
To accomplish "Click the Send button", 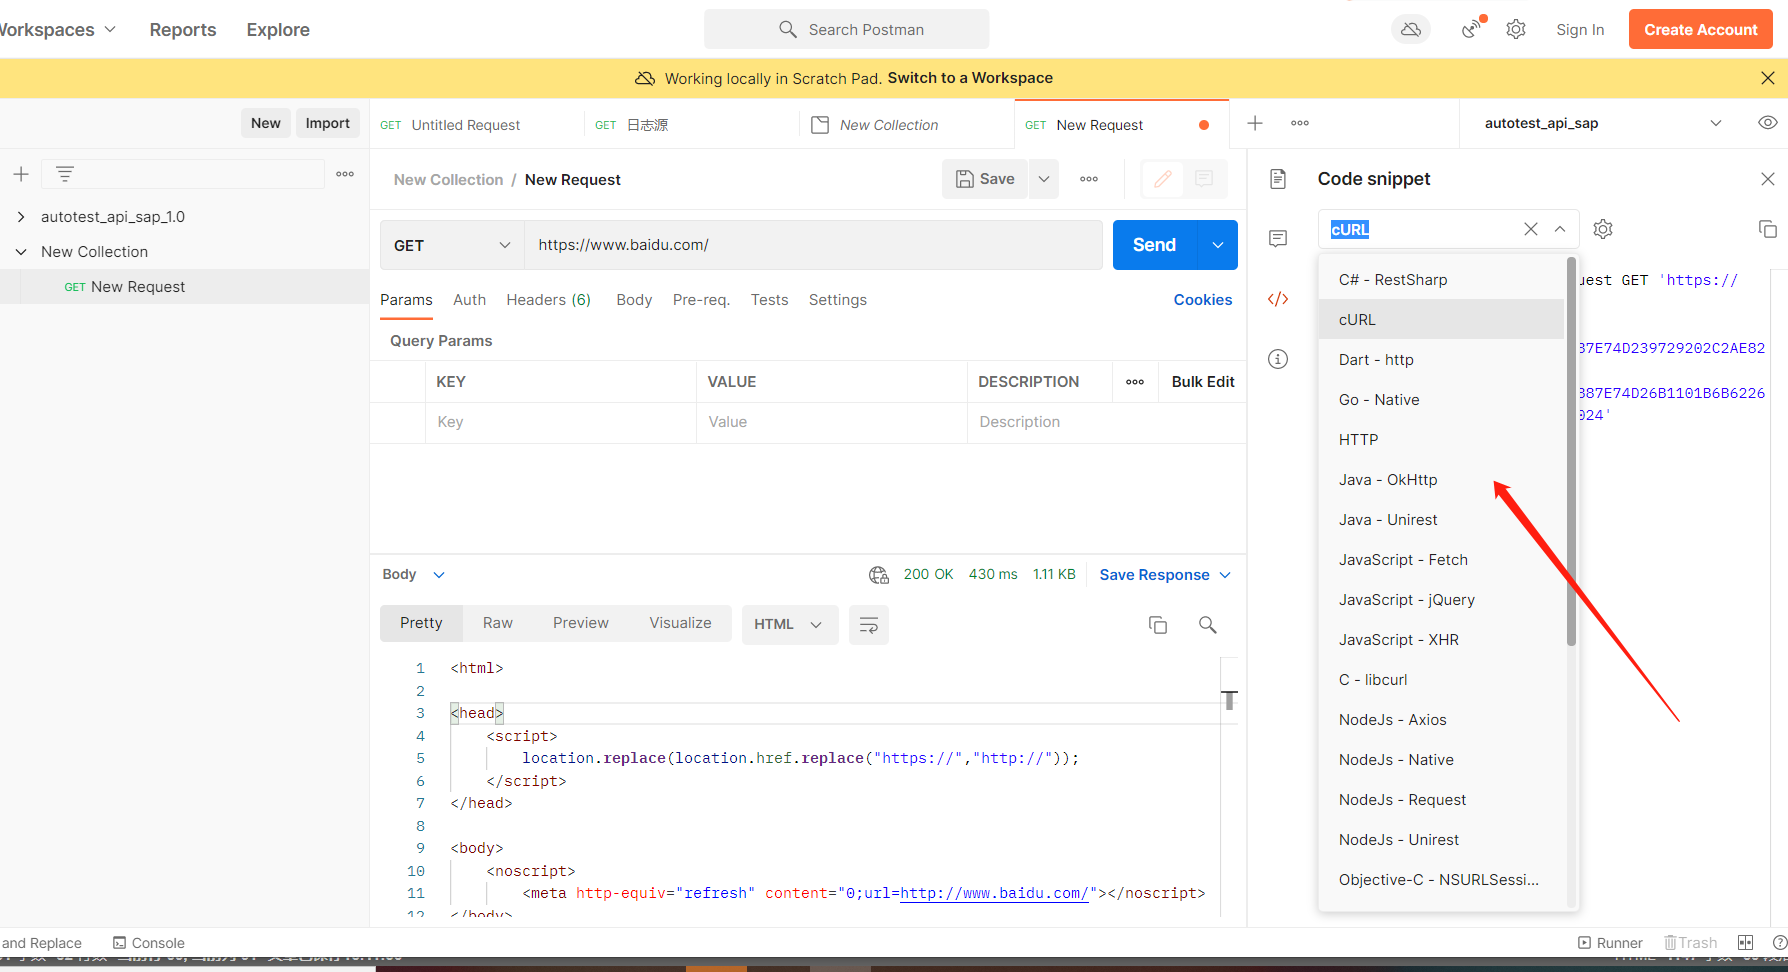I will tap(1154, 245).
